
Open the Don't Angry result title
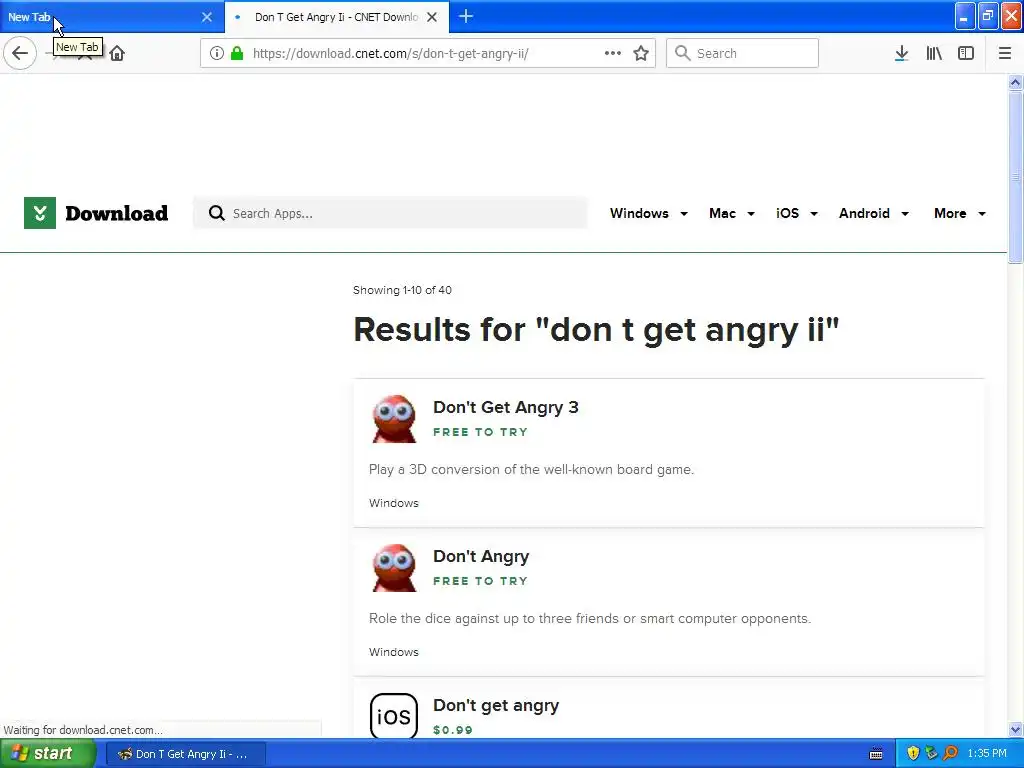click(481, 556)
